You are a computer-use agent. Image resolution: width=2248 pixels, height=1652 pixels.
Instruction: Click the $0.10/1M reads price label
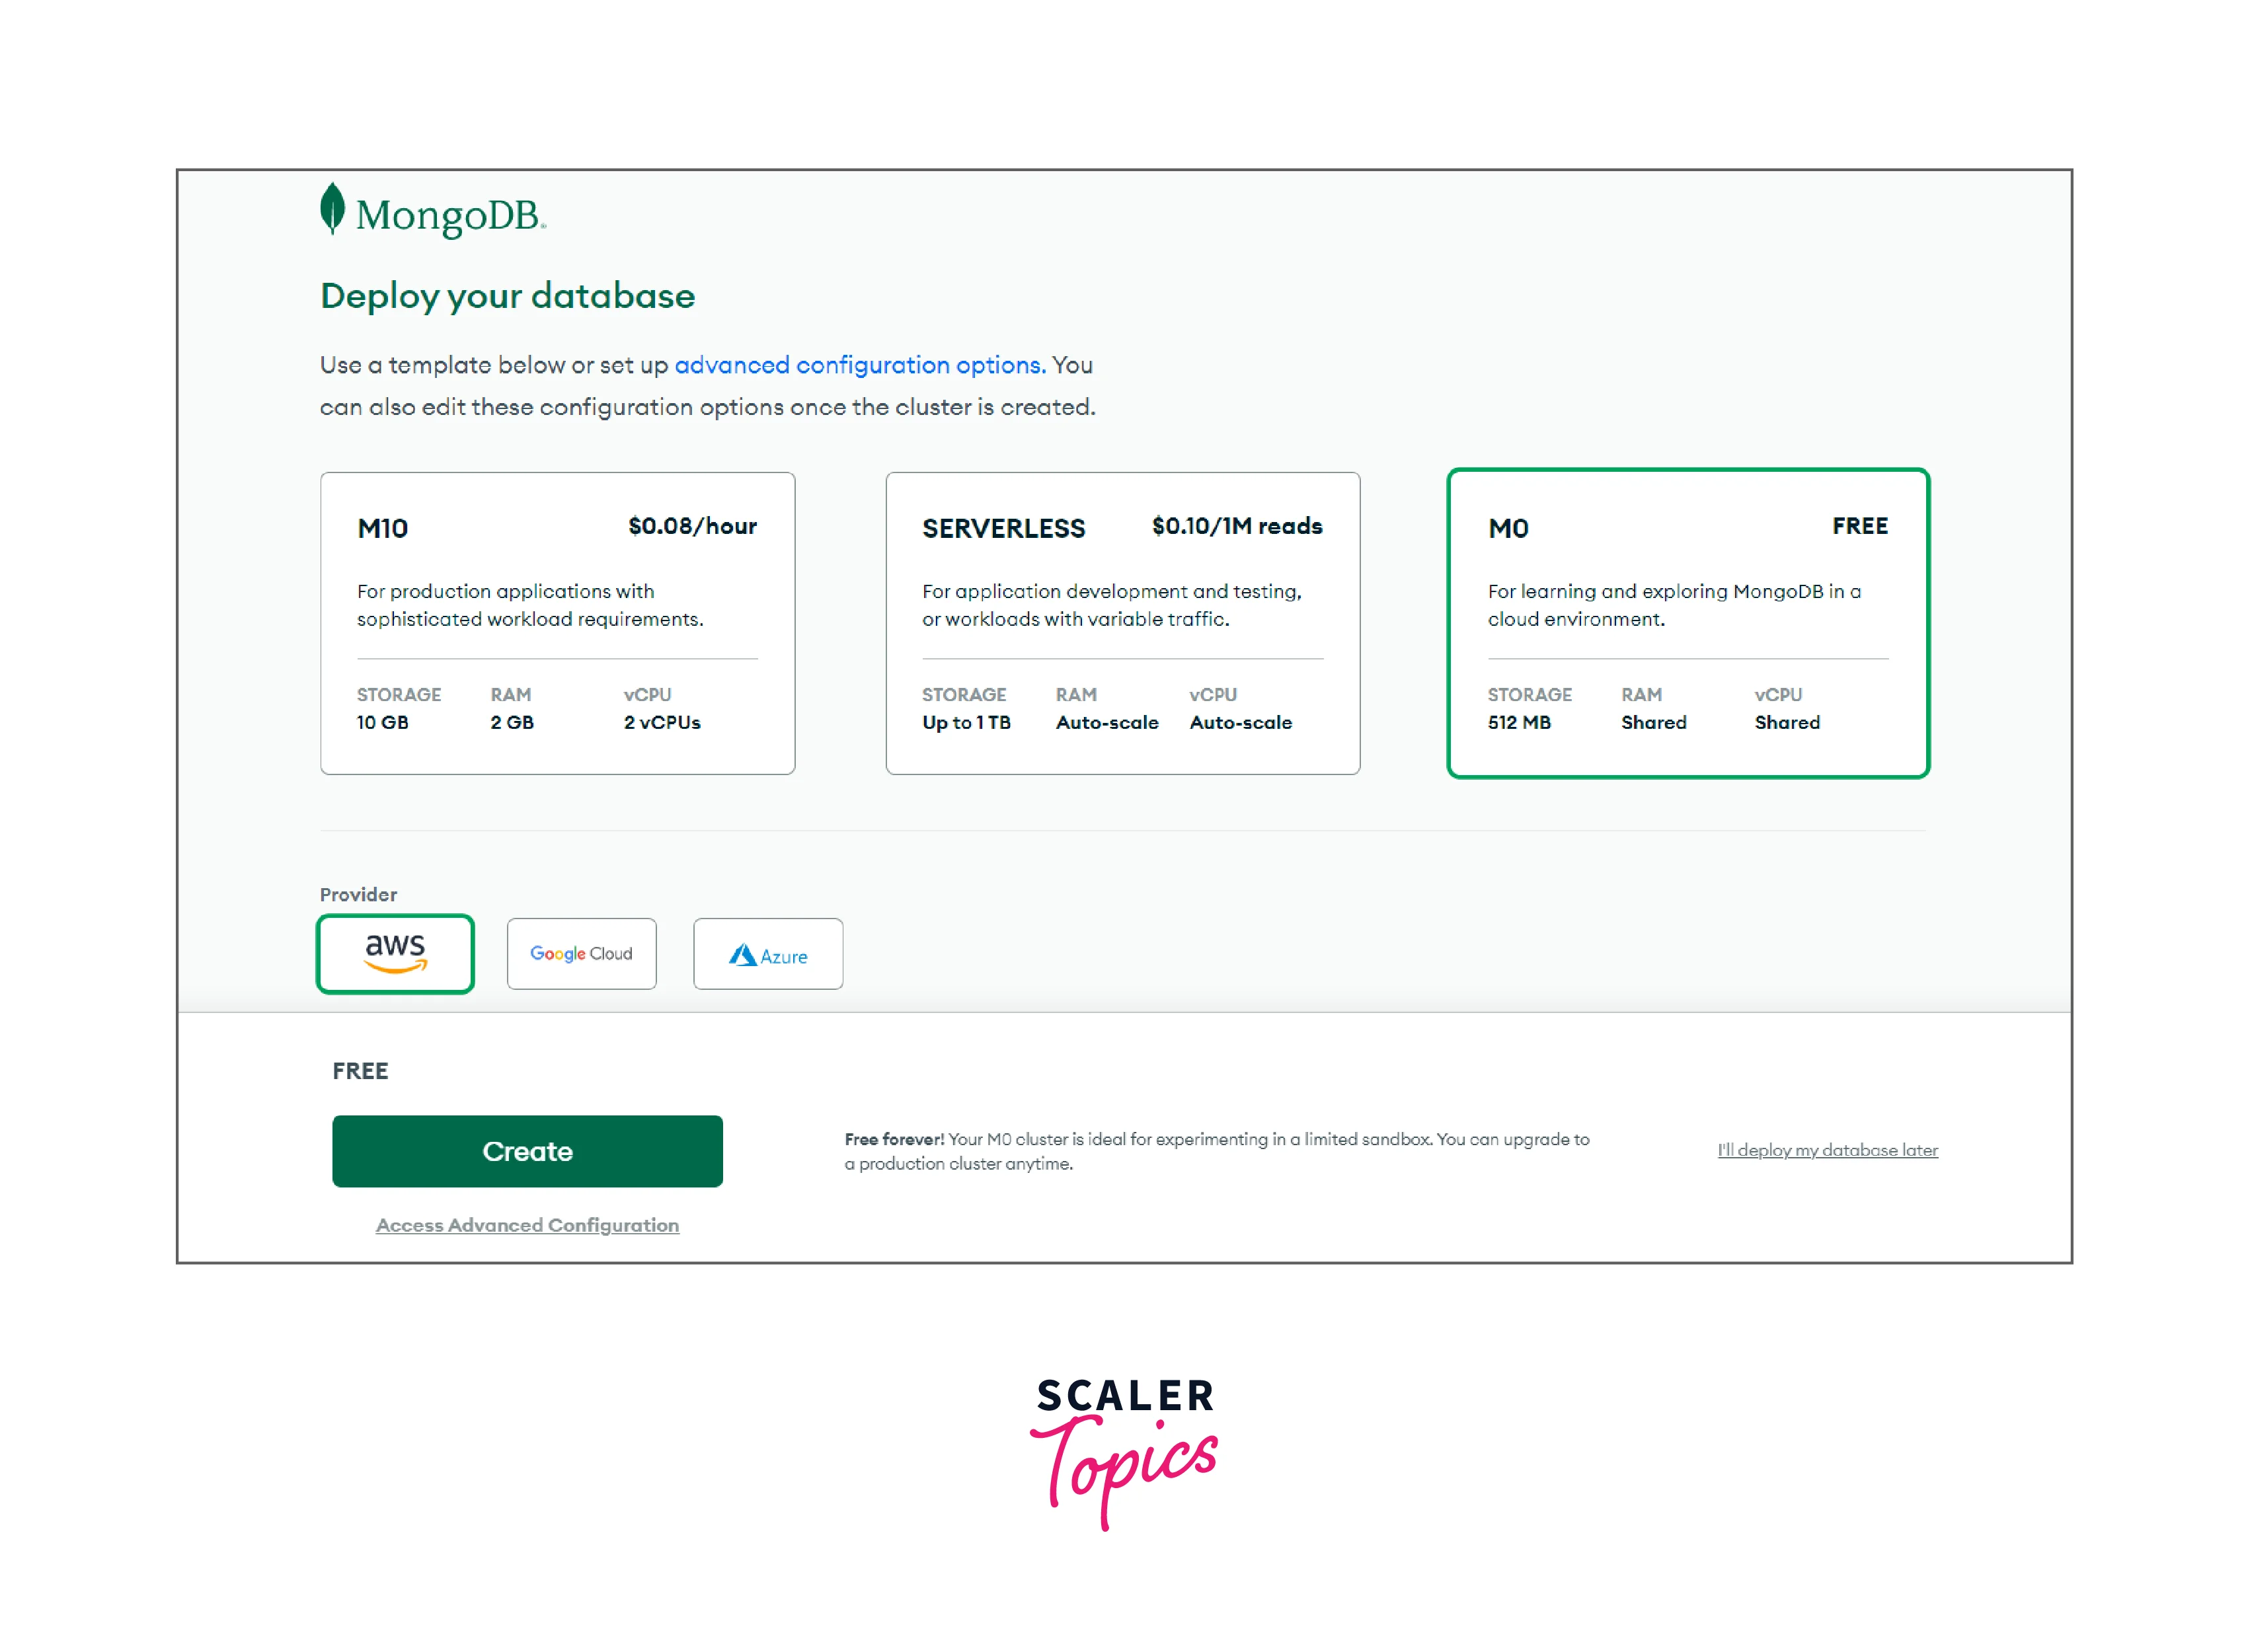[x=1236, y=526]
